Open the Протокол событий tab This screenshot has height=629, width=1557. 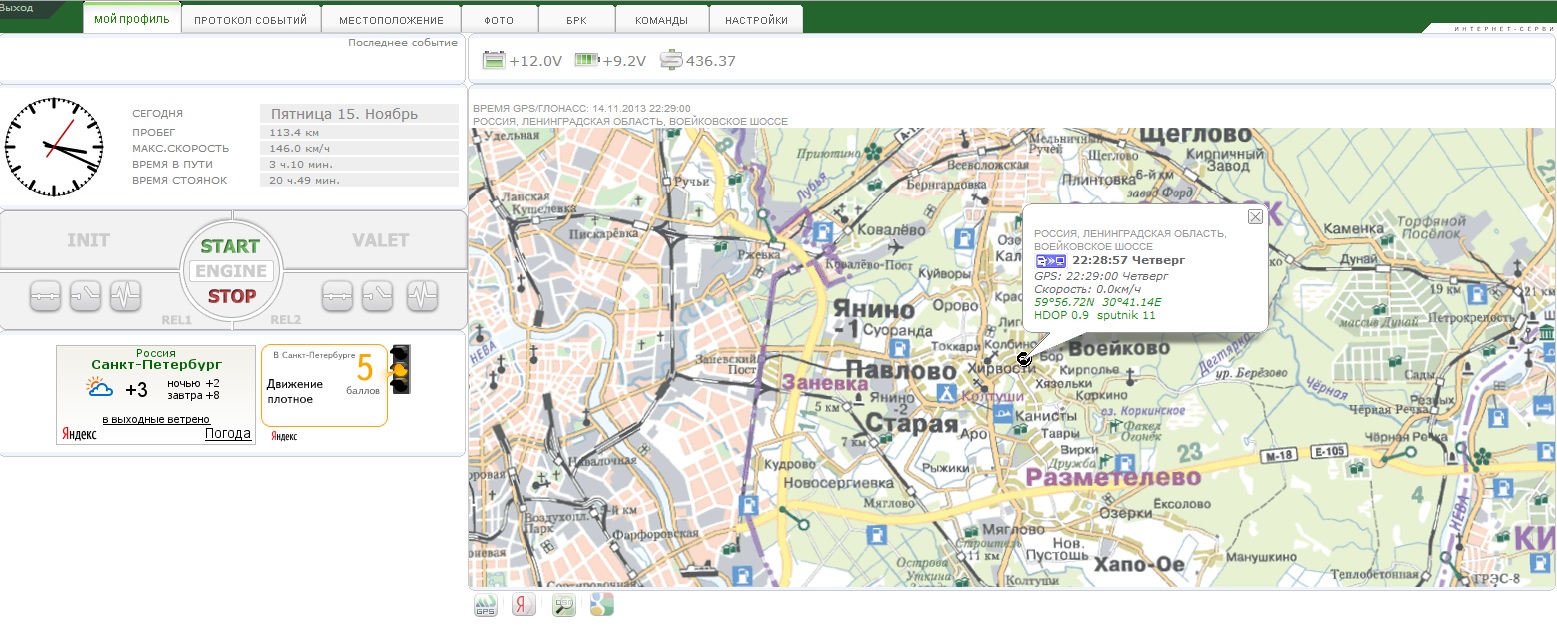click(x=252, y=20)
